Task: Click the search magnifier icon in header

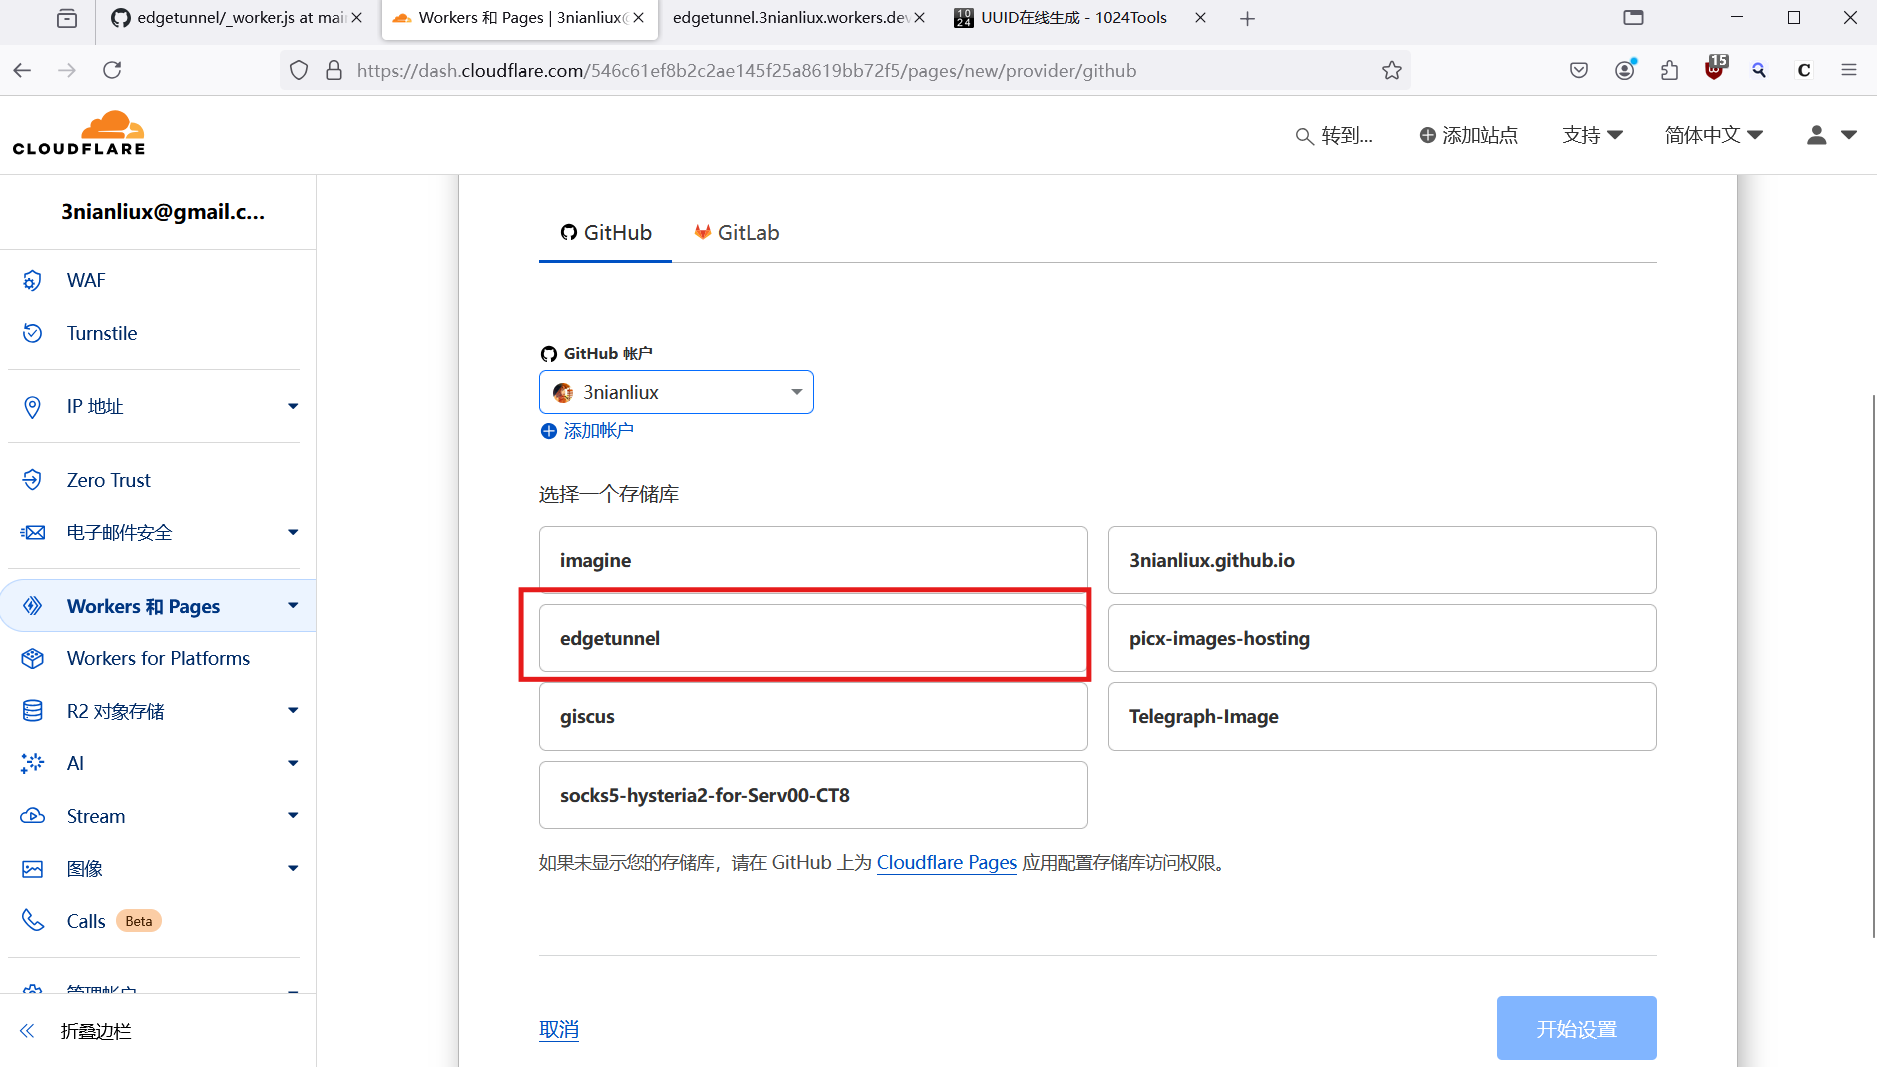Action: click(x=1304, y=136)
